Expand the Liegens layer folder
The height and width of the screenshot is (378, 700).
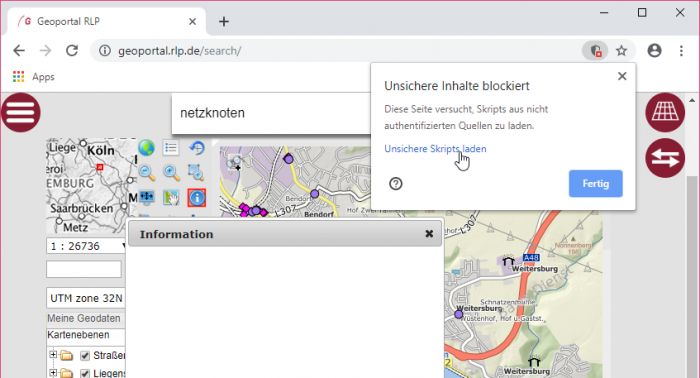point(53,372)
